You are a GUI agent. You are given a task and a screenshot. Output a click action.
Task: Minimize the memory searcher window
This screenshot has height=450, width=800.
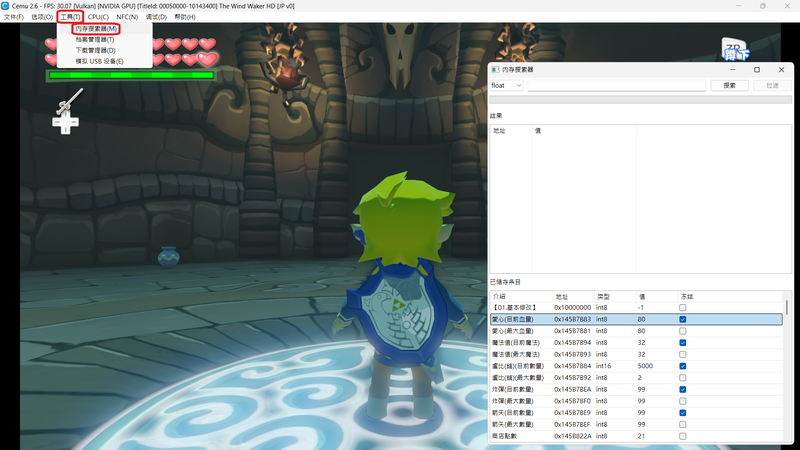tap(733, 69)
